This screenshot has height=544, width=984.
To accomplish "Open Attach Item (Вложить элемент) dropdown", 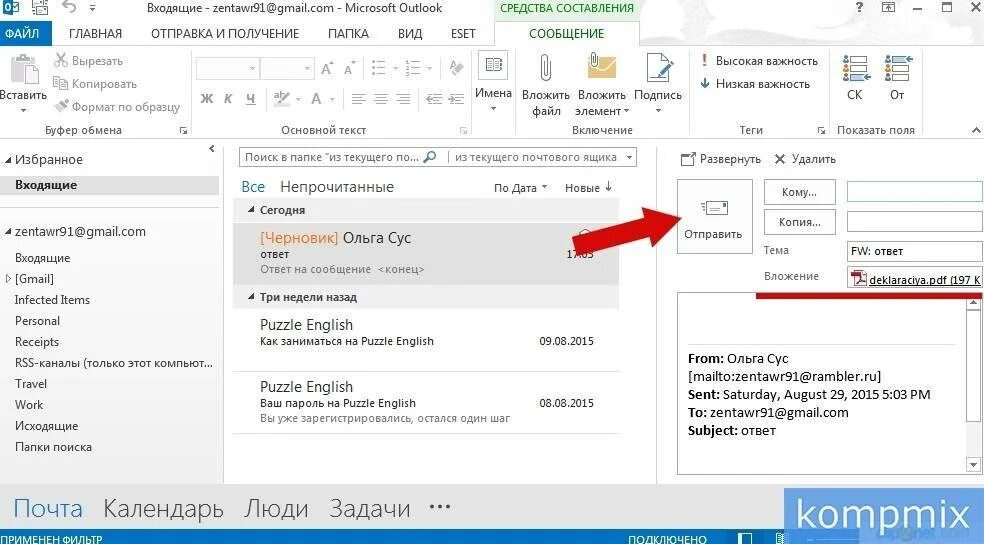I will (x=602, y=85).
